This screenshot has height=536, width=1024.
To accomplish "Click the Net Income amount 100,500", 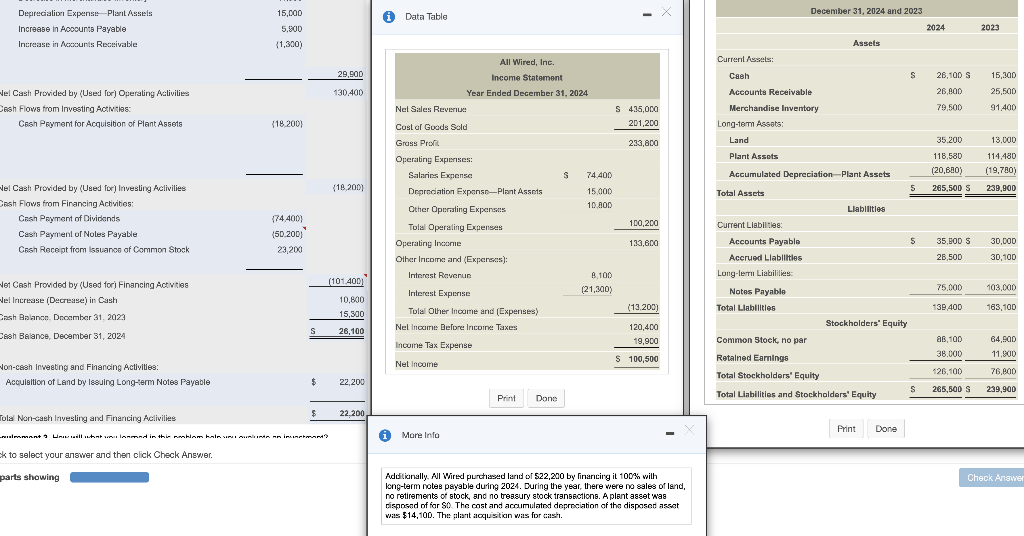I will pyautogui.click(x=643, y=359).
